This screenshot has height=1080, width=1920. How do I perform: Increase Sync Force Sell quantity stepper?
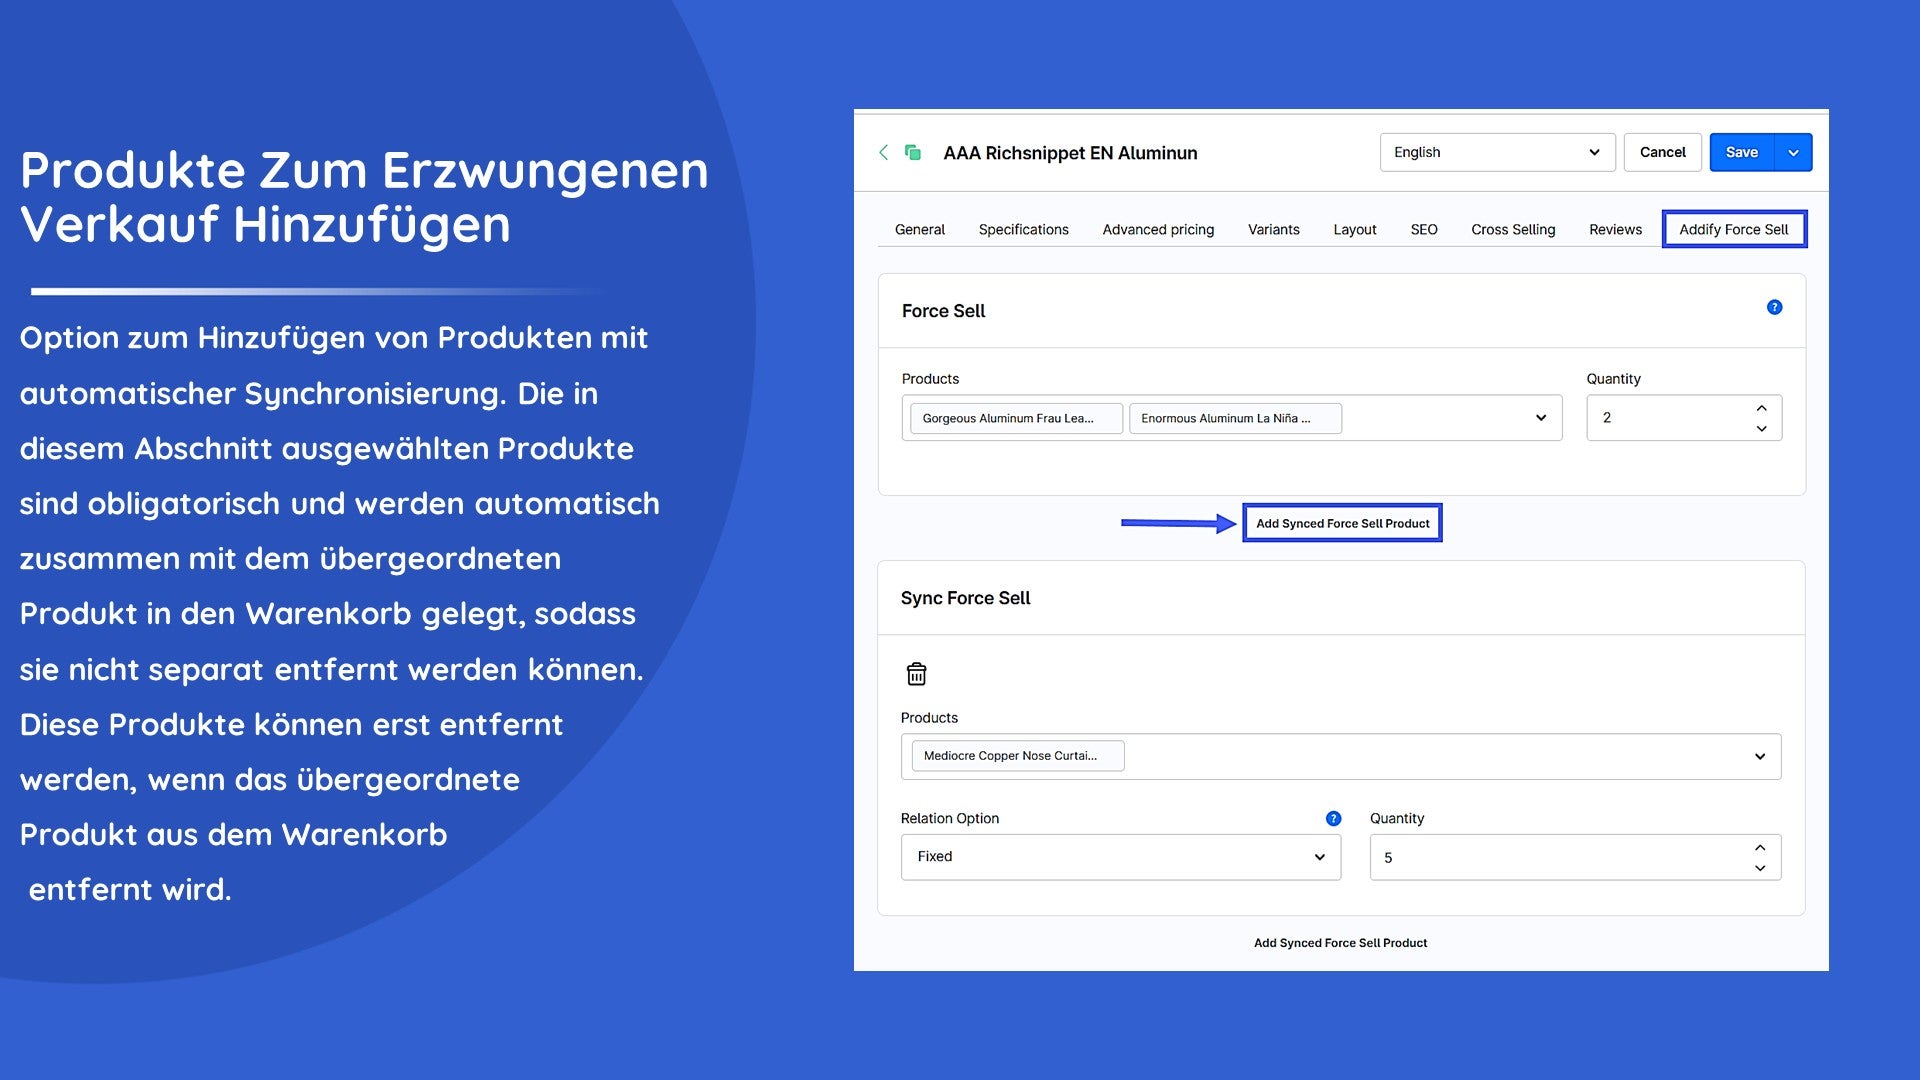1760,847
